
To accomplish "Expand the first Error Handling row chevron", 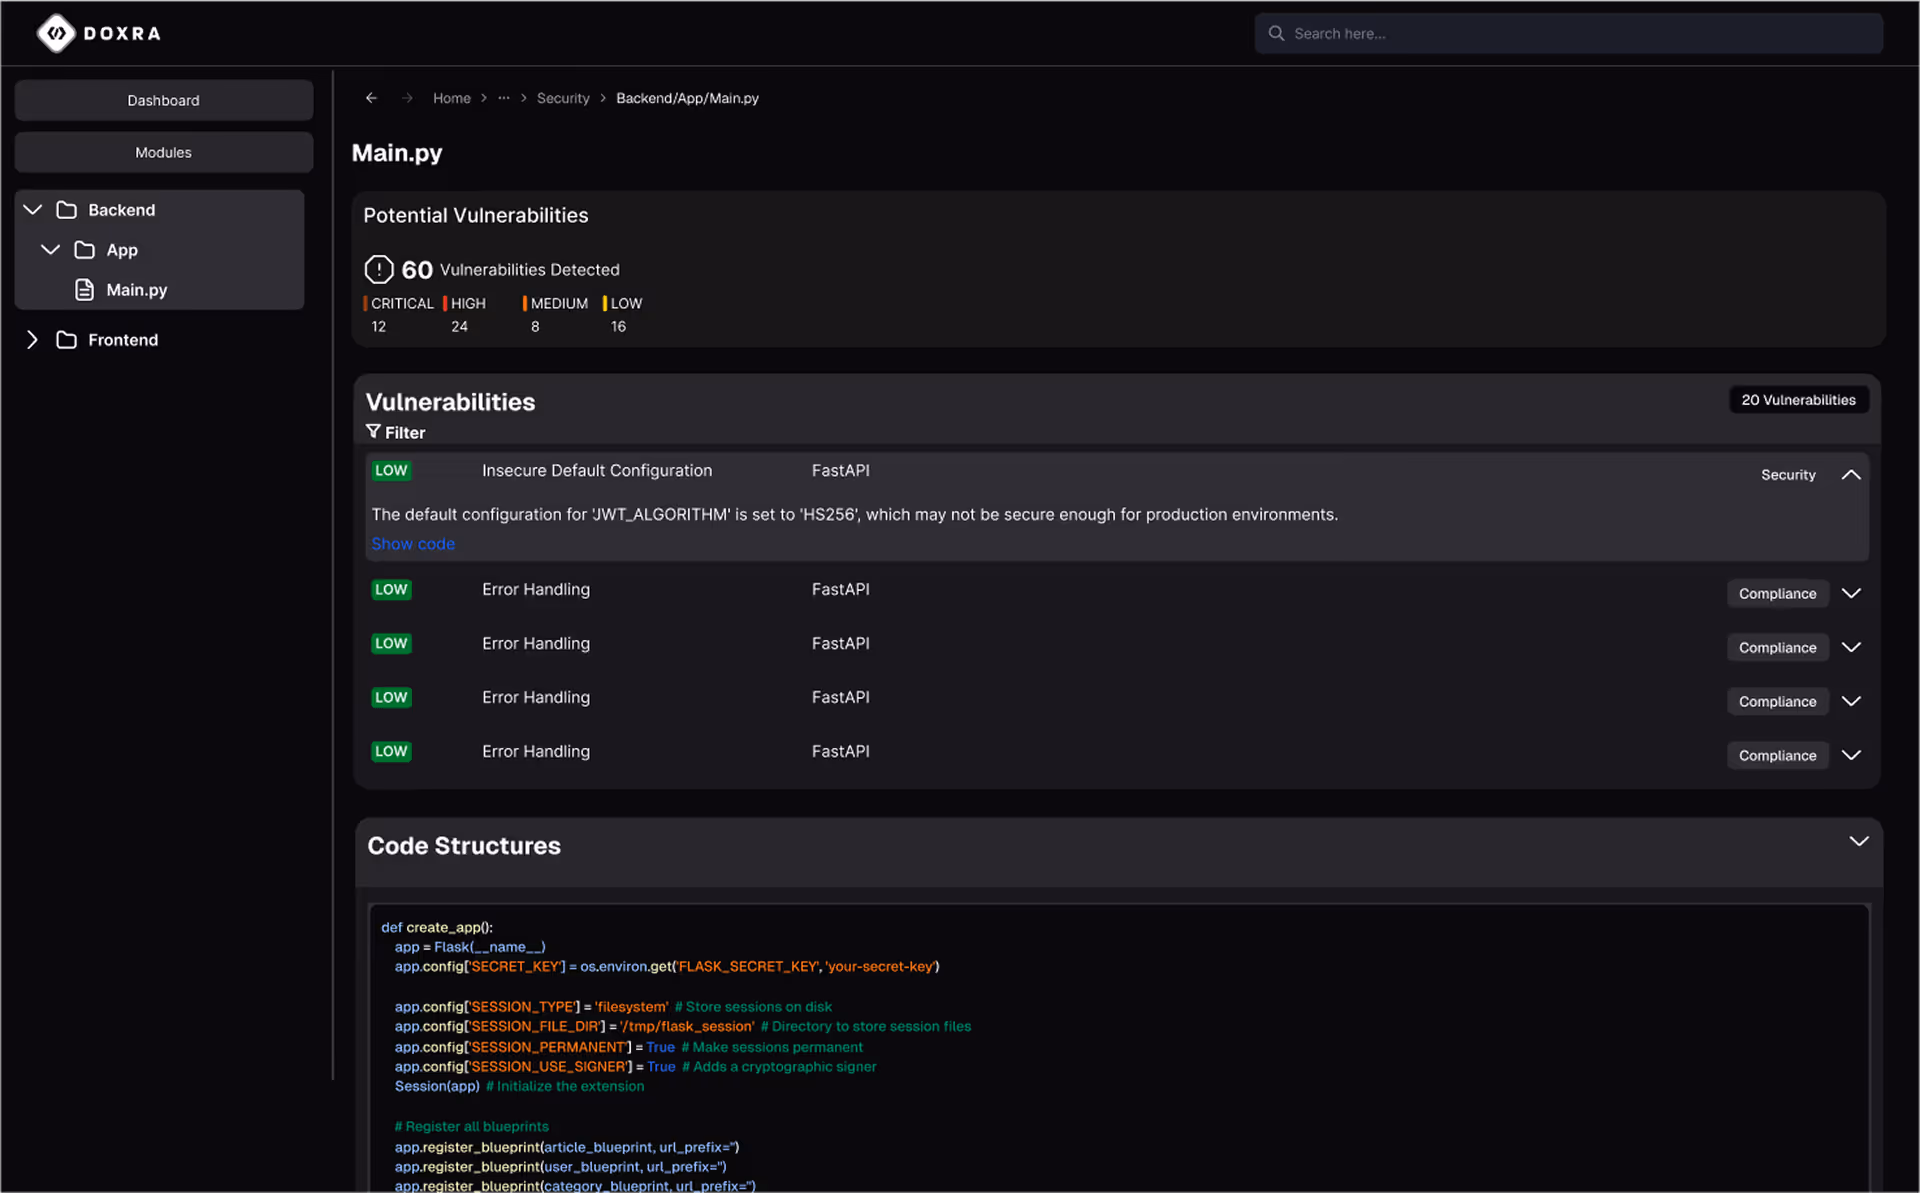I will click(1851, 593).
